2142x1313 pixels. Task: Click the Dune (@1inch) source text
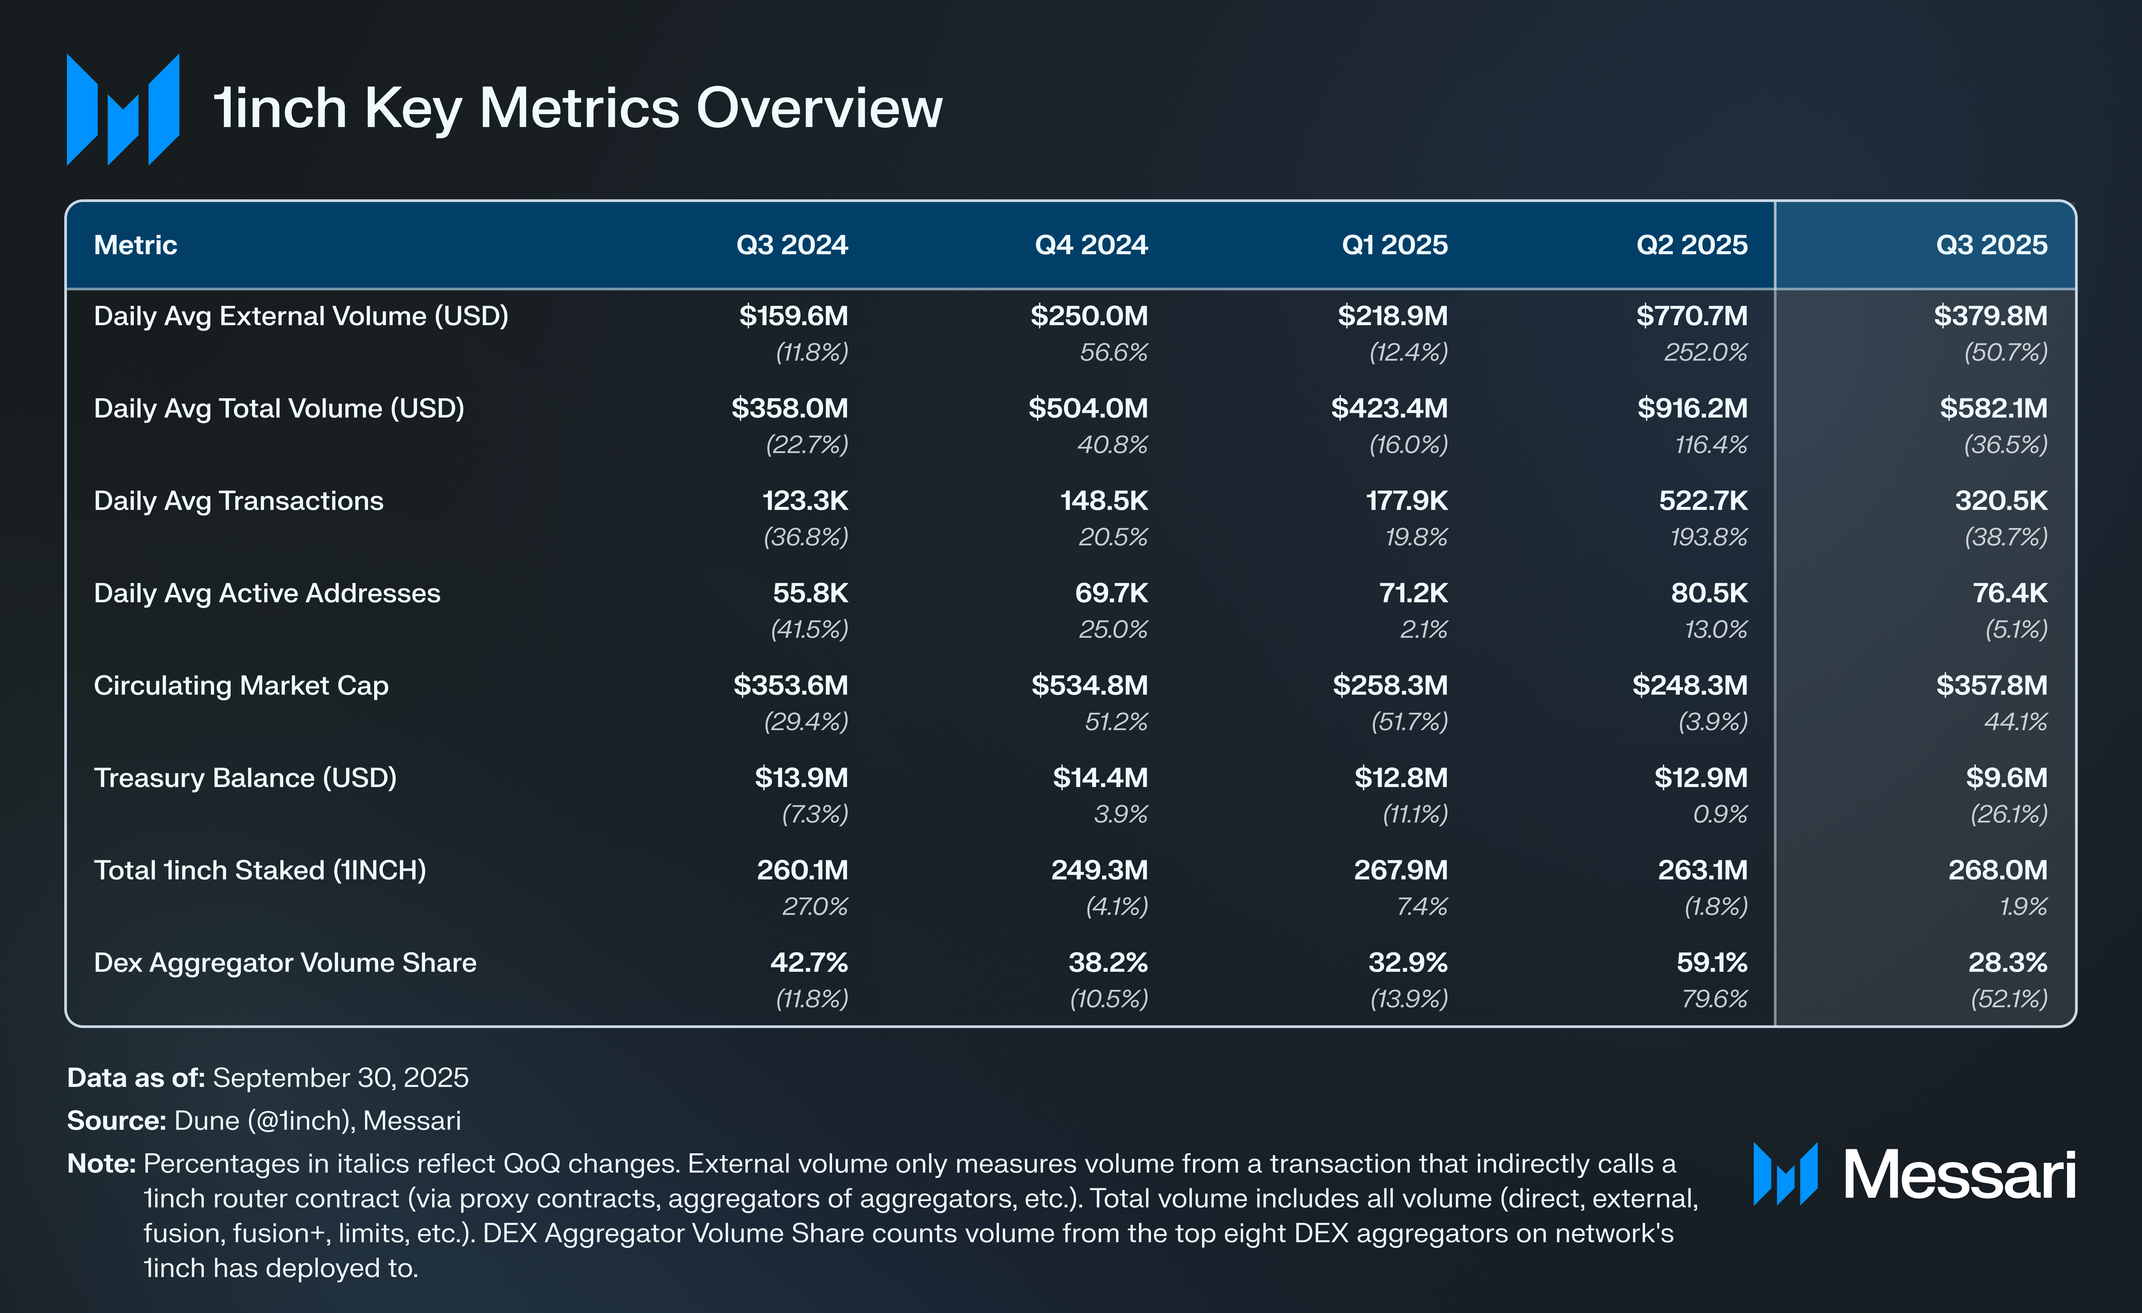(x=264, y=1121)
